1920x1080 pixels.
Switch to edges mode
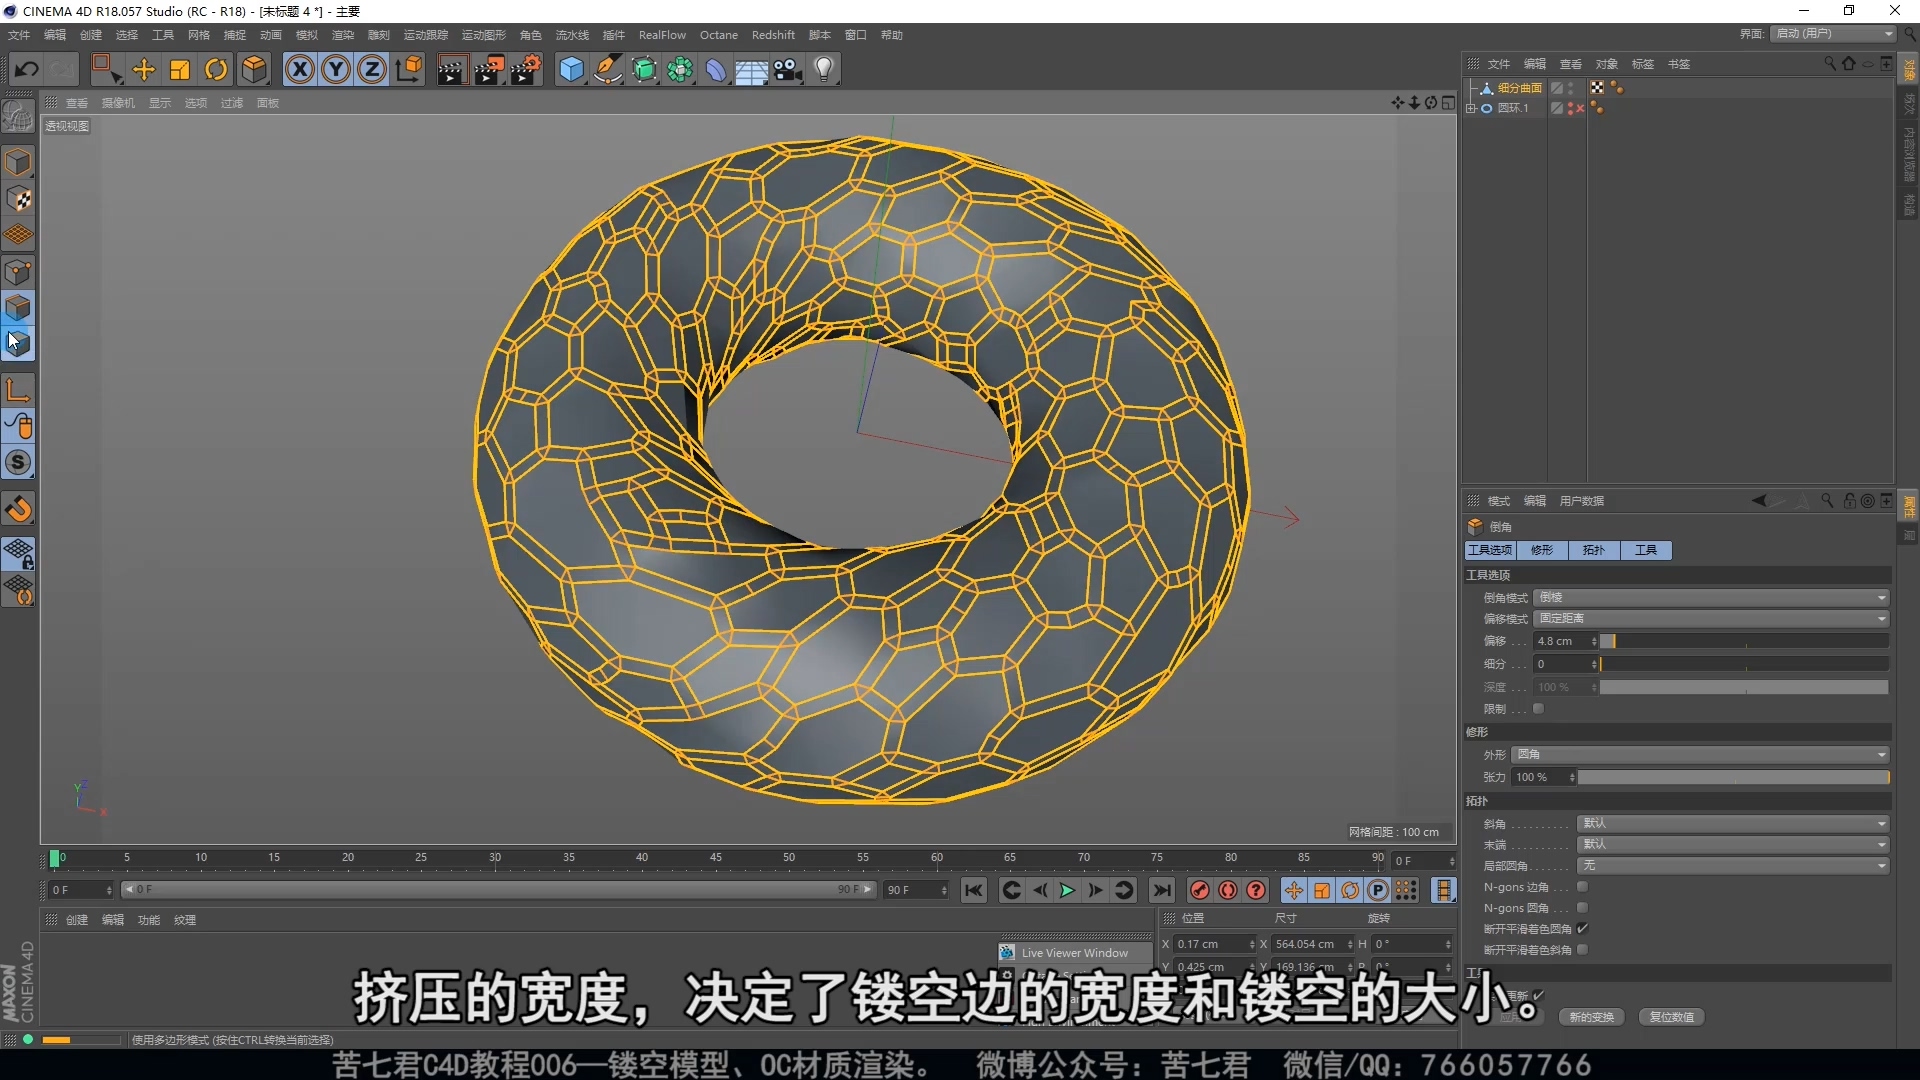pos(18,307)
